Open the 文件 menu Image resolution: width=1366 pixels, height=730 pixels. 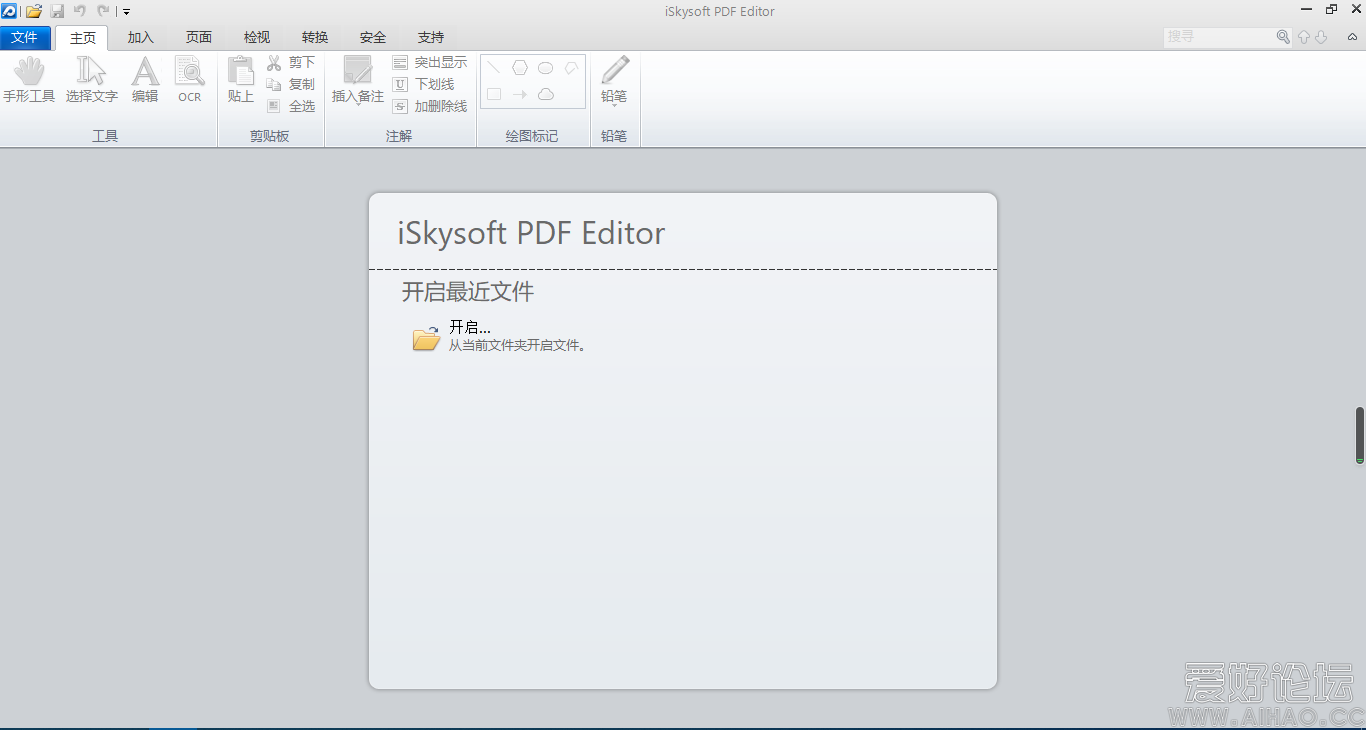click(25, 37)
